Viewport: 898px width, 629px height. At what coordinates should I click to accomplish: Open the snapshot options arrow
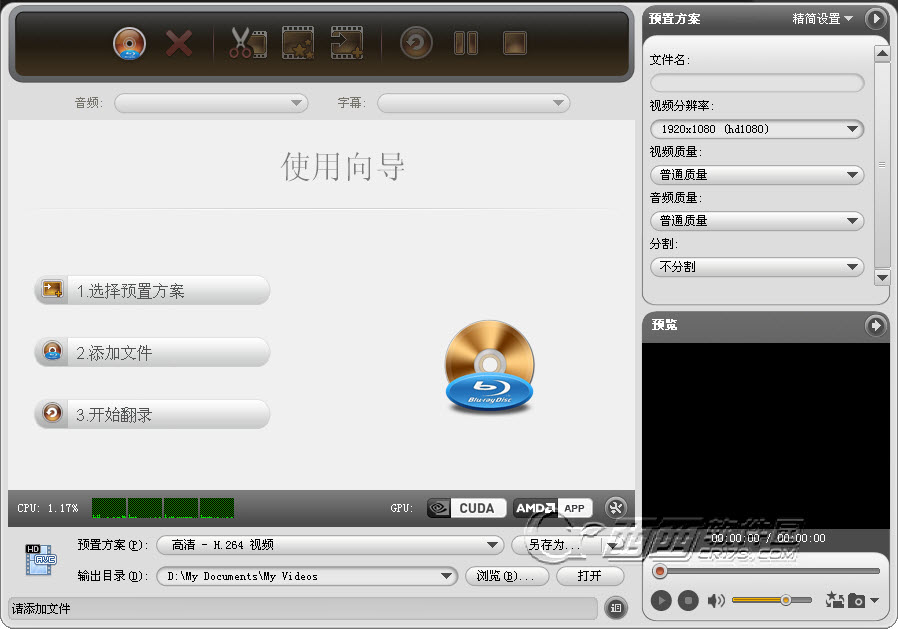click(x=874, y=600)
